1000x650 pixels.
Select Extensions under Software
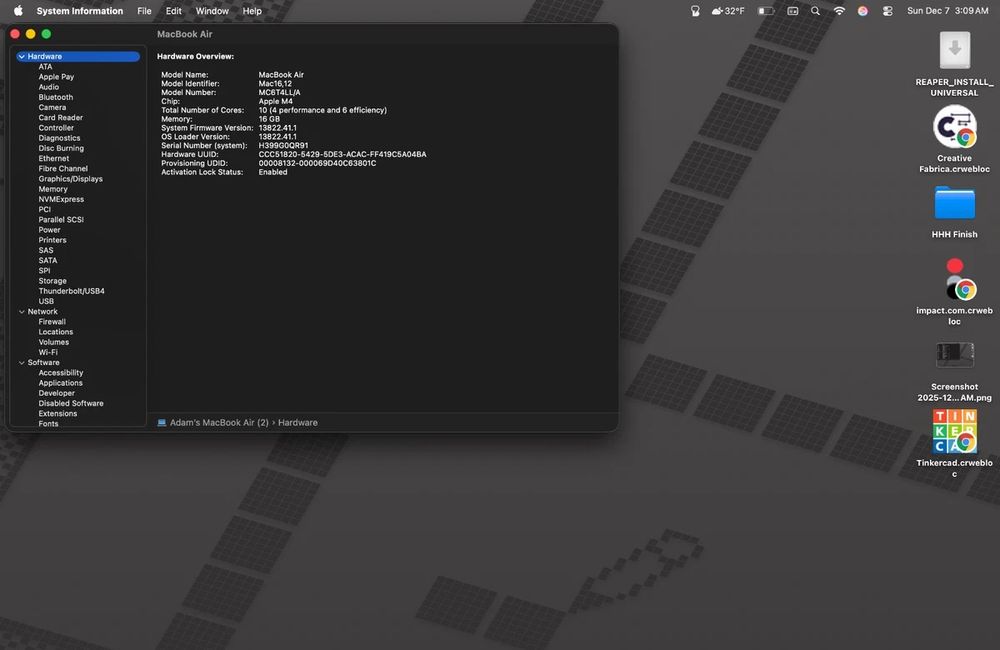pyautogui.click(x=57, y=413)
